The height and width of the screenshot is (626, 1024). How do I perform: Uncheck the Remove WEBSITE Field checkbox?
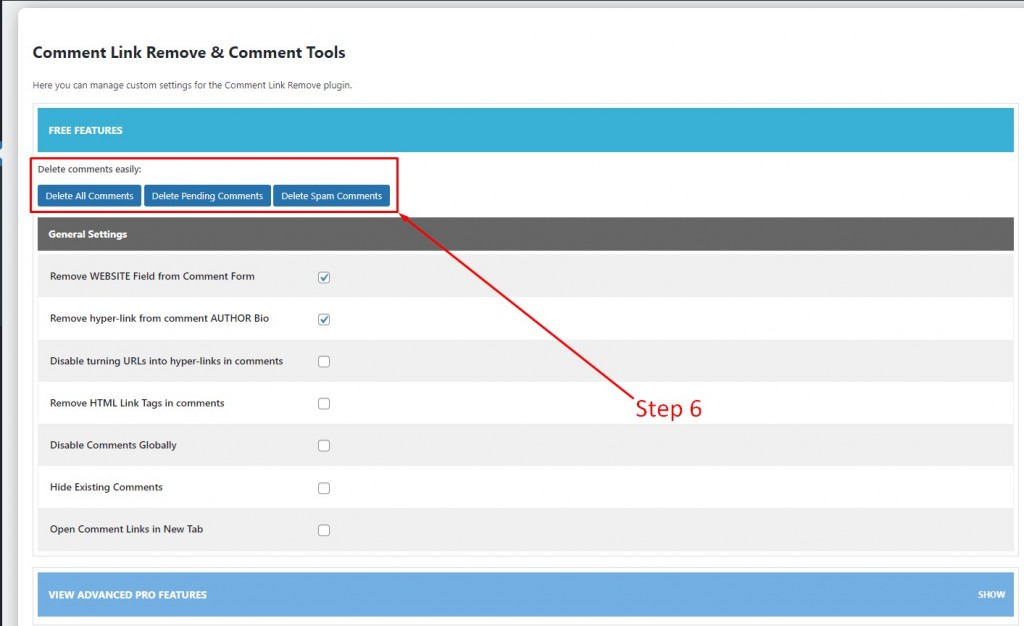point(324,277)
